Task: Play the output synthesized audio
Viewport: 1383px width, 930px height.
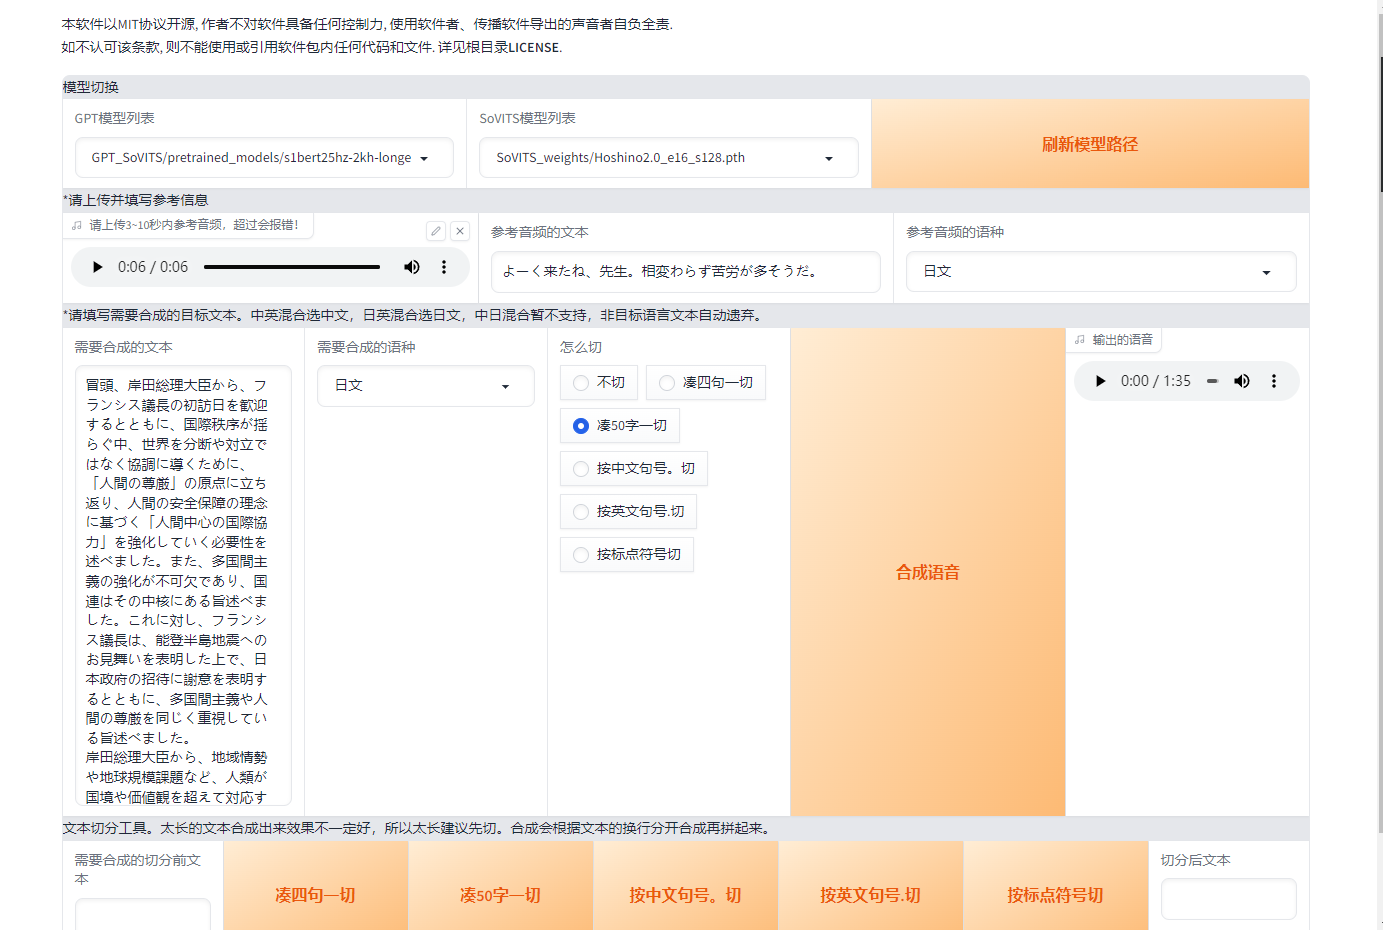Action: (1100, 381)
